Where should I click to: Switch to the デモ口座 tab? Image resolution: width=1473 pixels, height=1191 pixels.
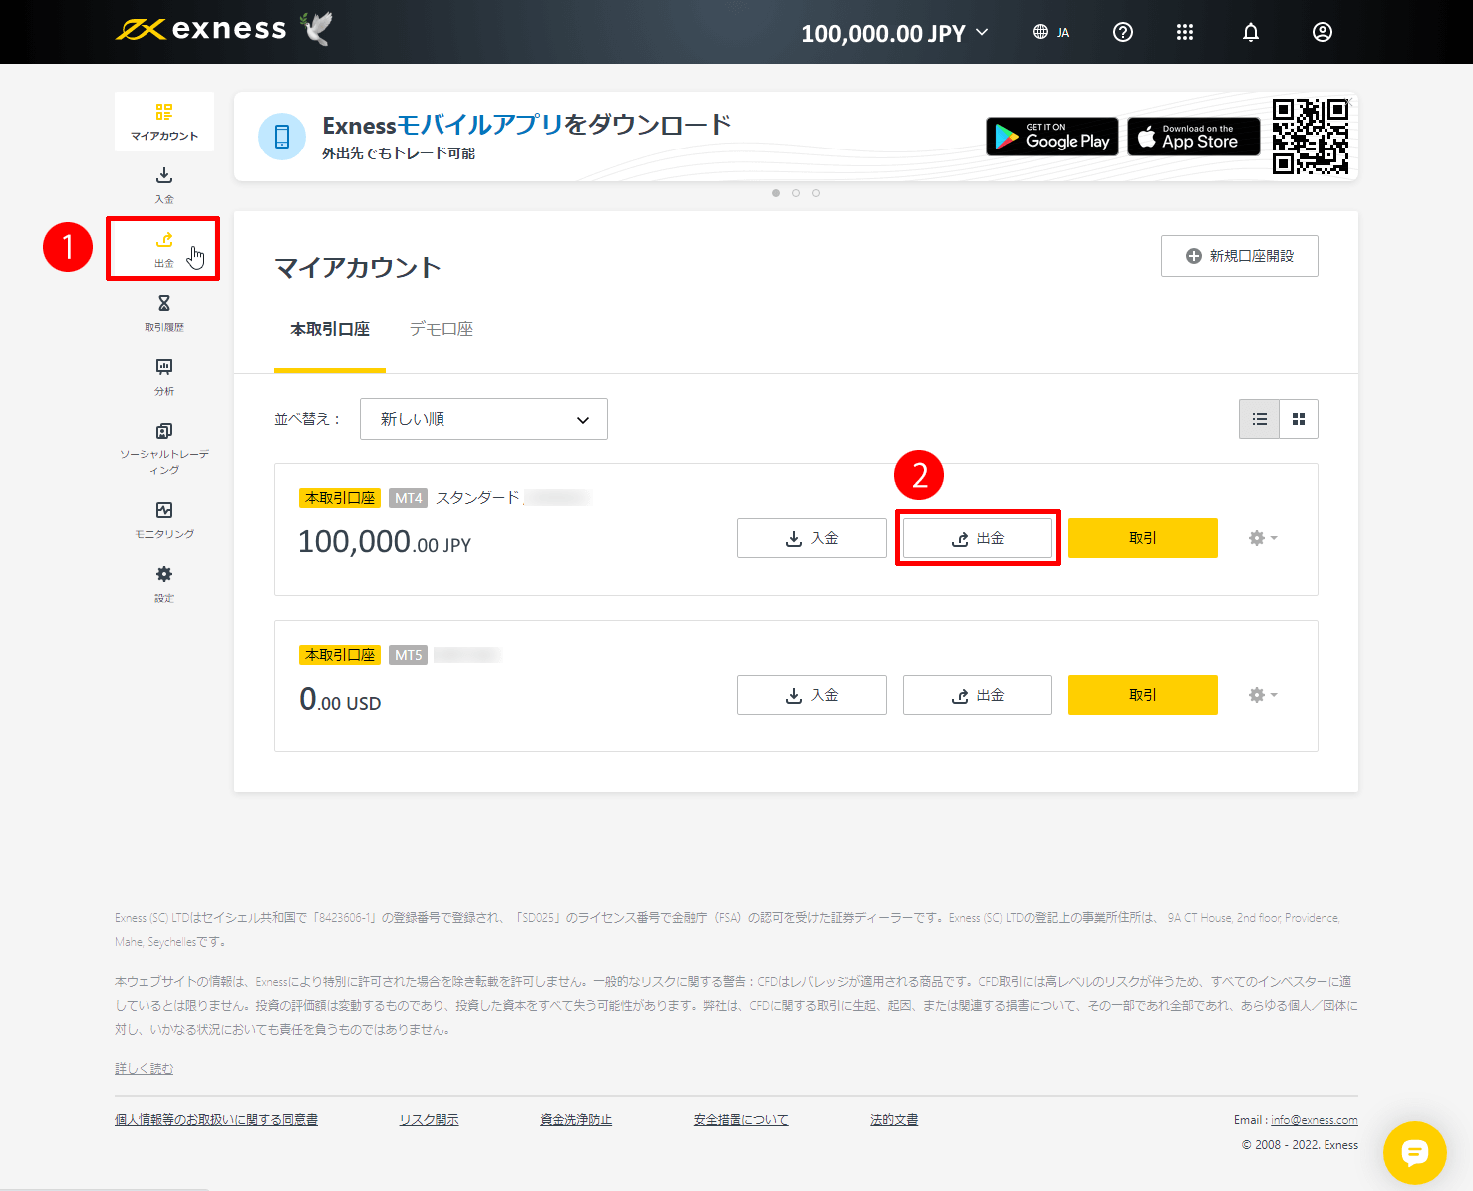coord(441,328)
